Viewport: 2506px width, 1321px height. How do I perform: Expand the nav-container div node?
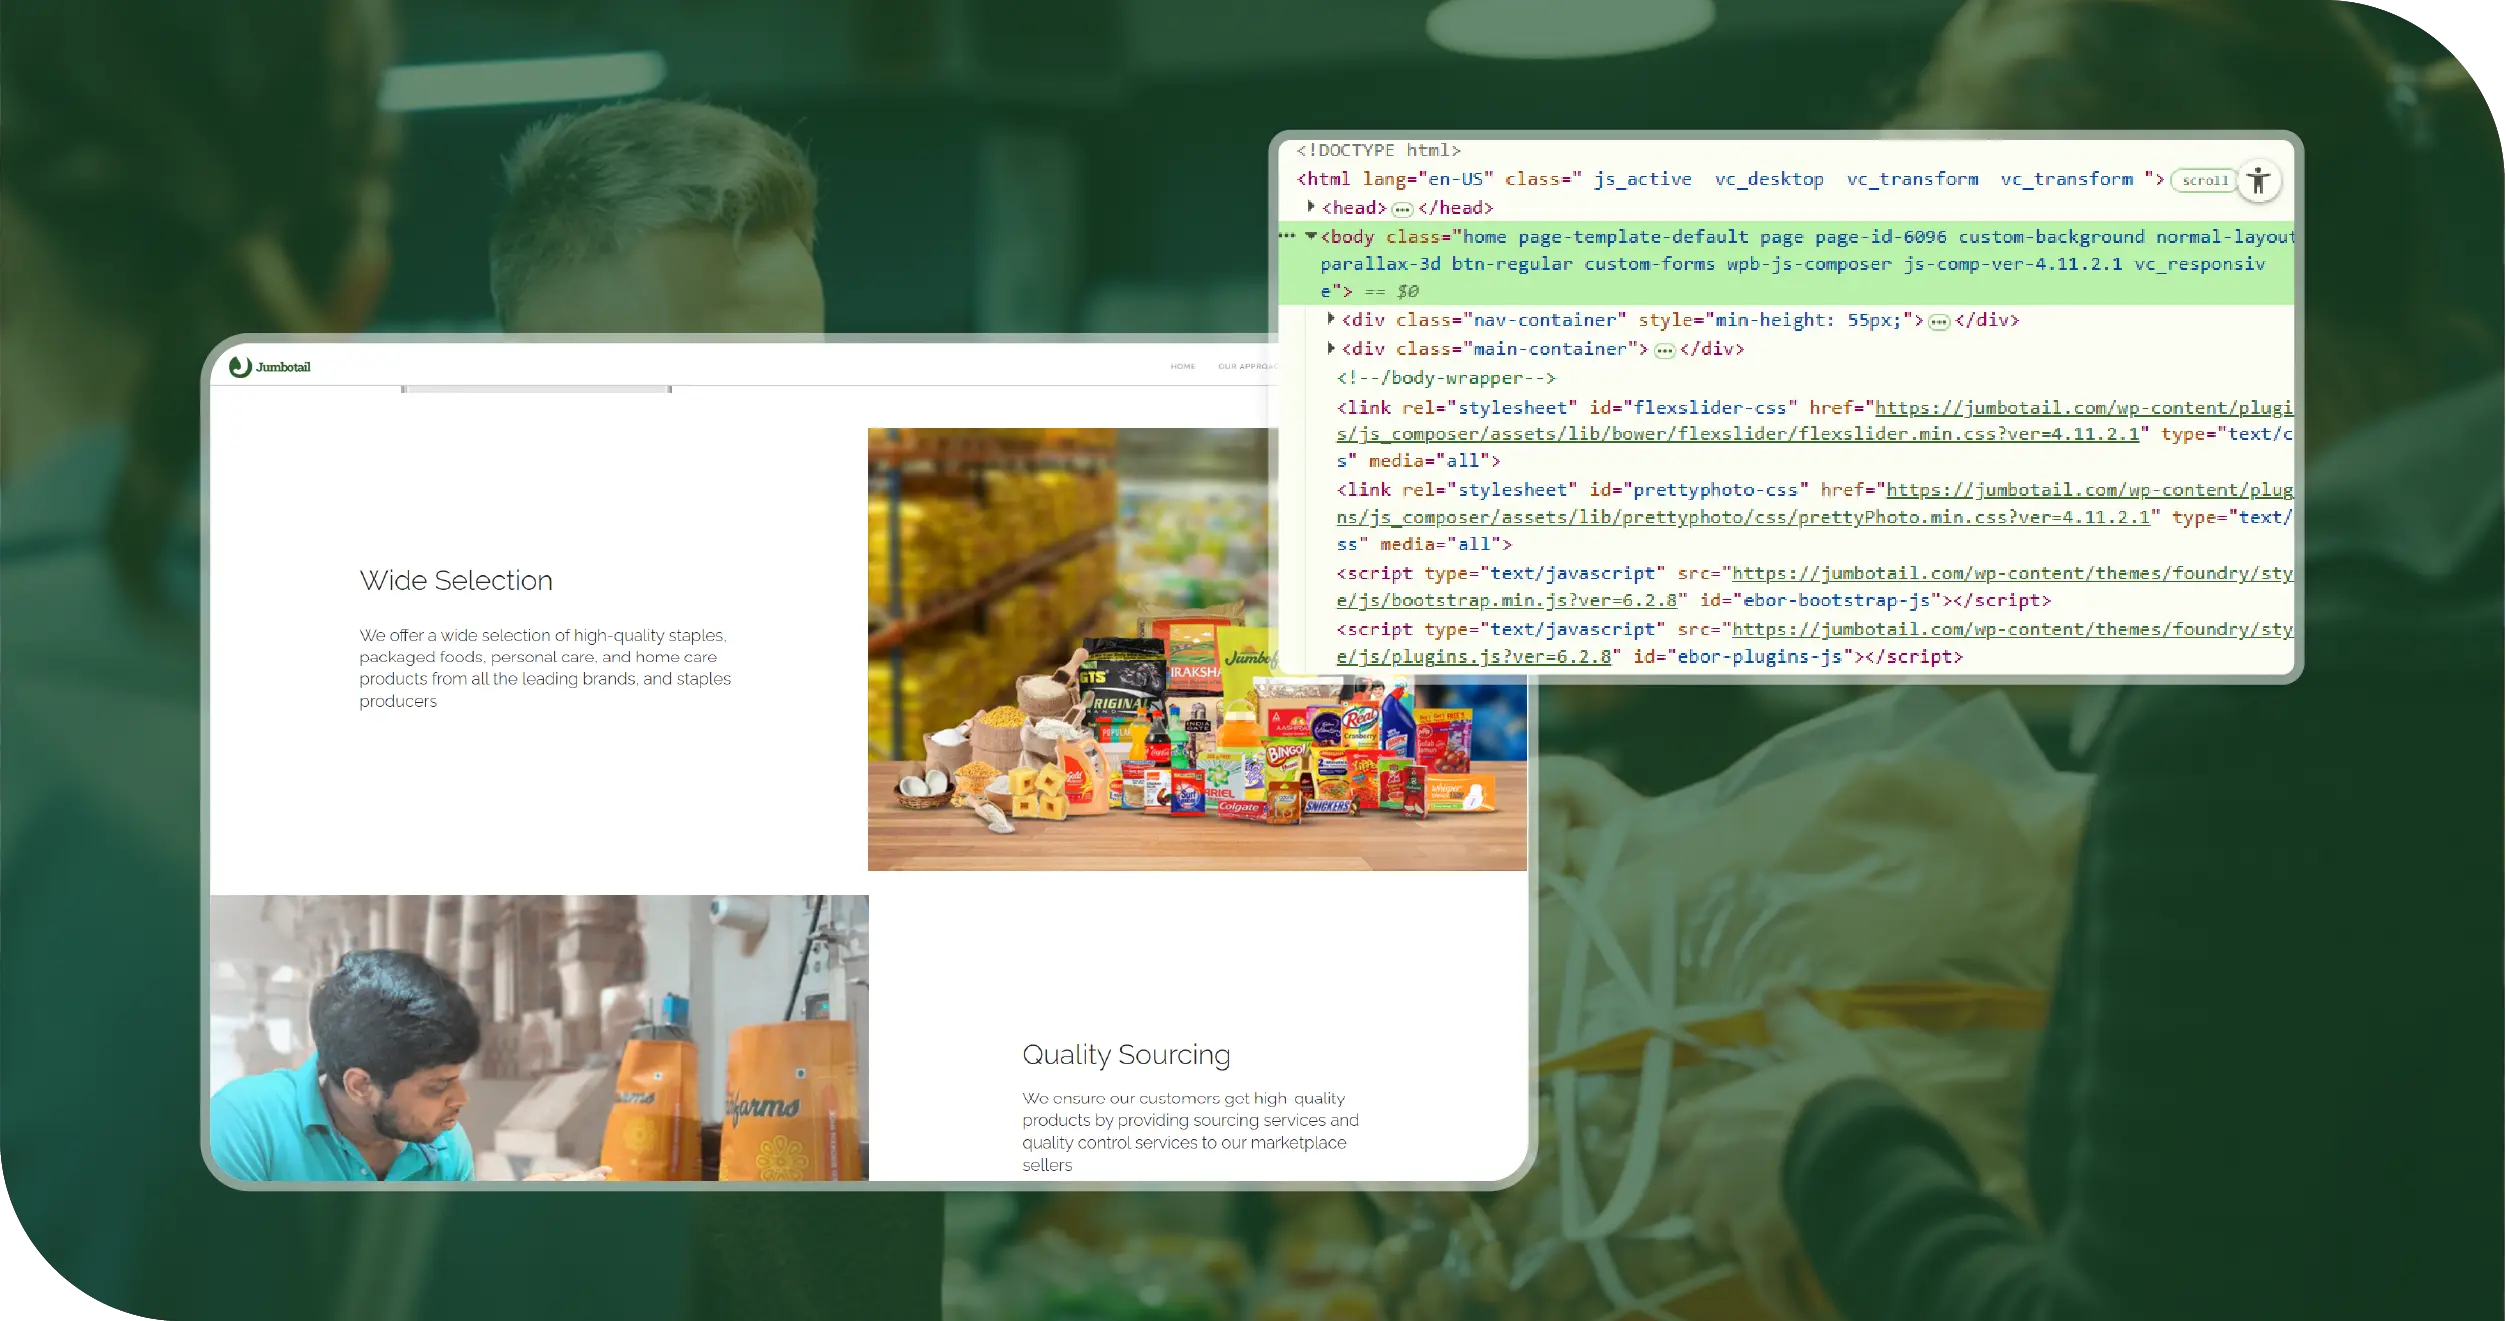pos(1331,319)
